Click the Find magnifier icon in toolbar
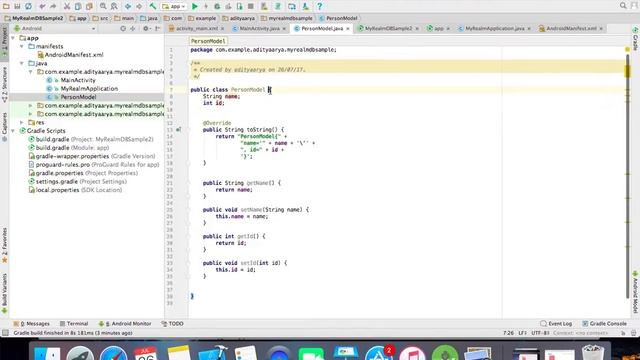 coord(103,6)
